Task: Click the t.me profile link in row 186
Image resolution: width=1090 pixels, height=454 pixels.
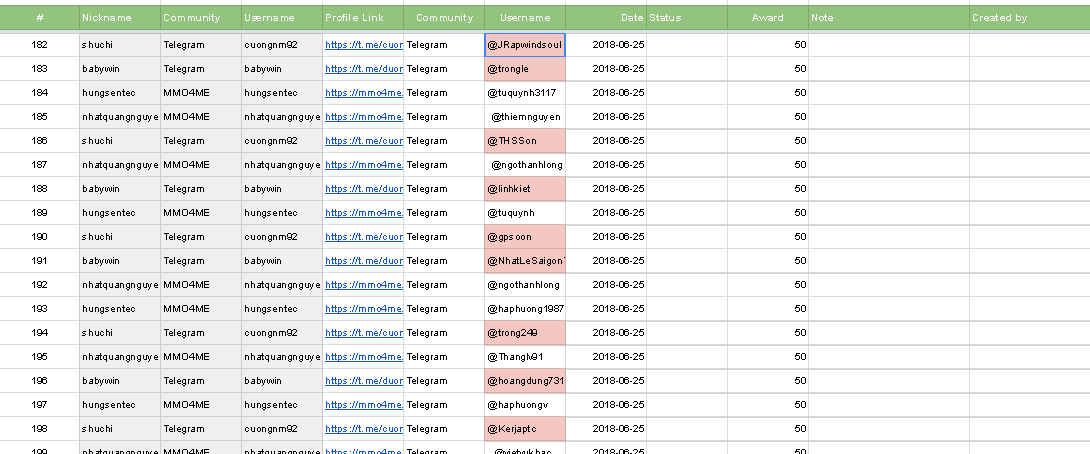Action: (x=364, y=141)
